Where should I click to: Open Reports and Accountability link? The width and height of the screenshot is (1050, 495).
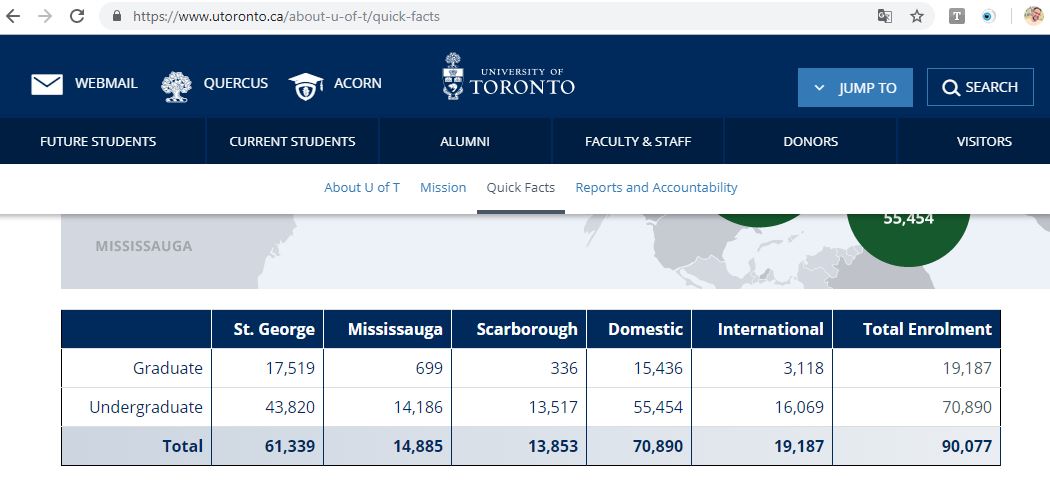coord(656,188)
